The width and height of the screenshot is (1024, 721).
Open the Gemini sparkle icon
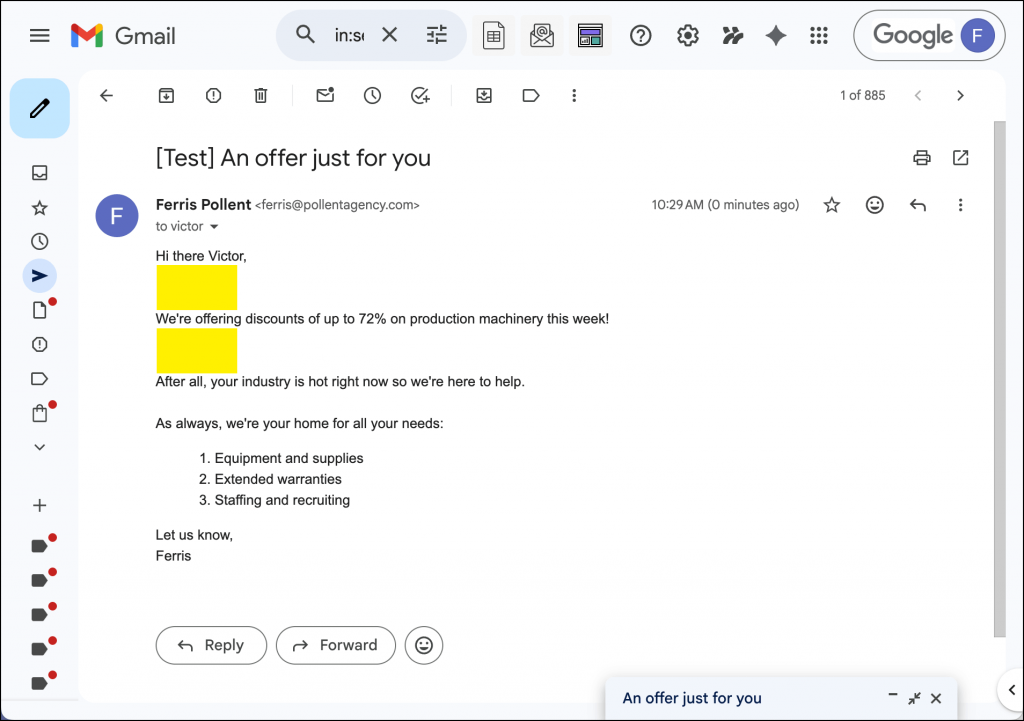pyautogui.click(x=776, y=35)
